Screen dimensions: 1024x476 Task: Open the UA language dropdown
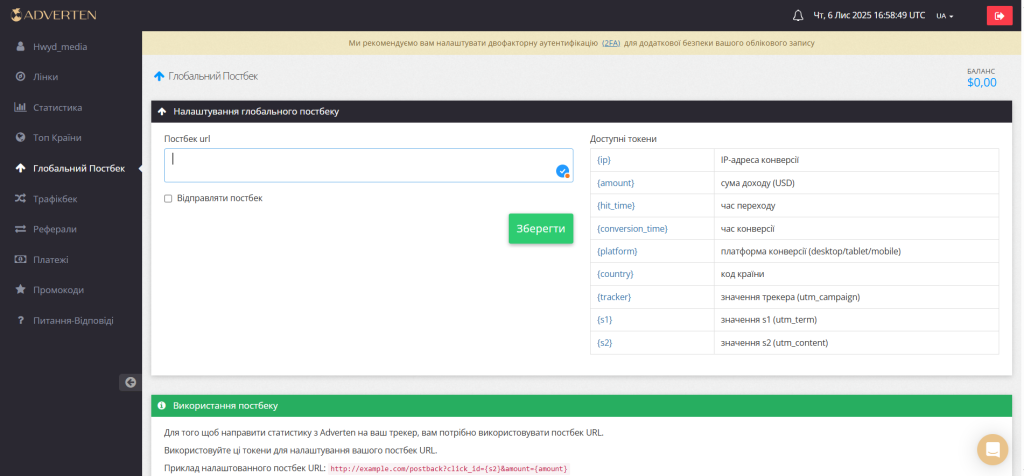(x=944, y=16)
